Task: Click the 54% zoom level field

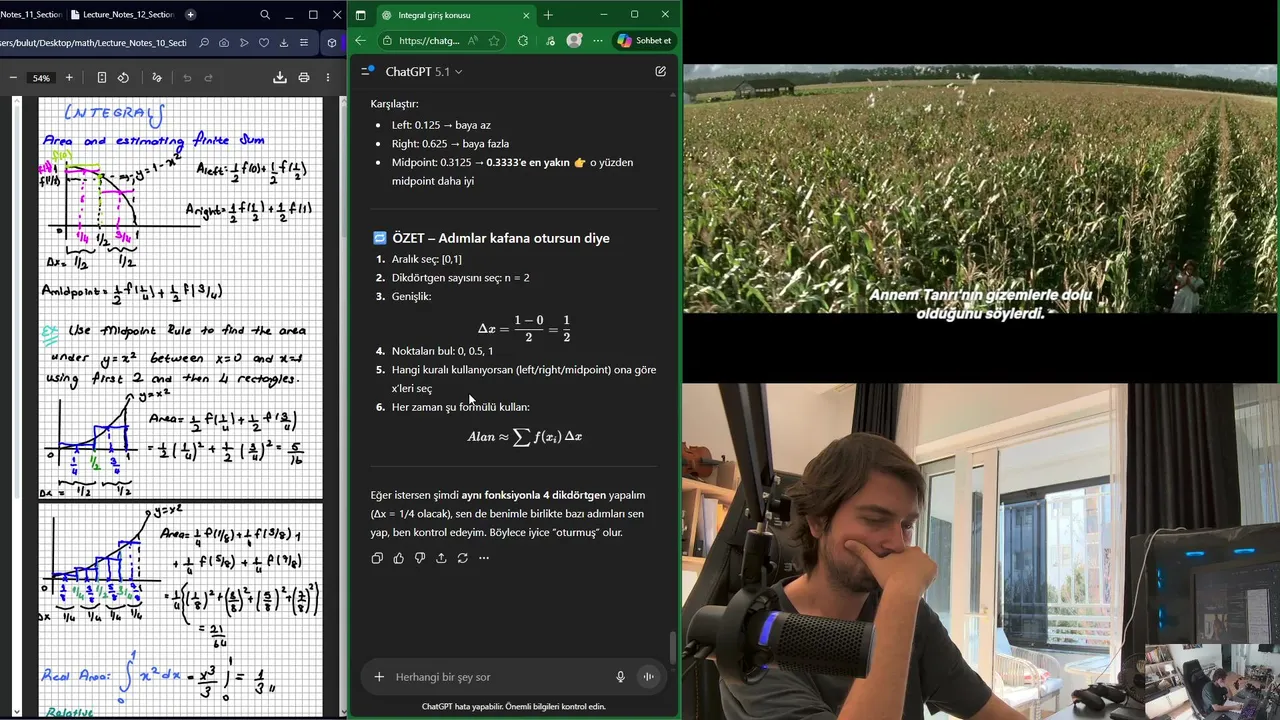Action: pos(41,78)
